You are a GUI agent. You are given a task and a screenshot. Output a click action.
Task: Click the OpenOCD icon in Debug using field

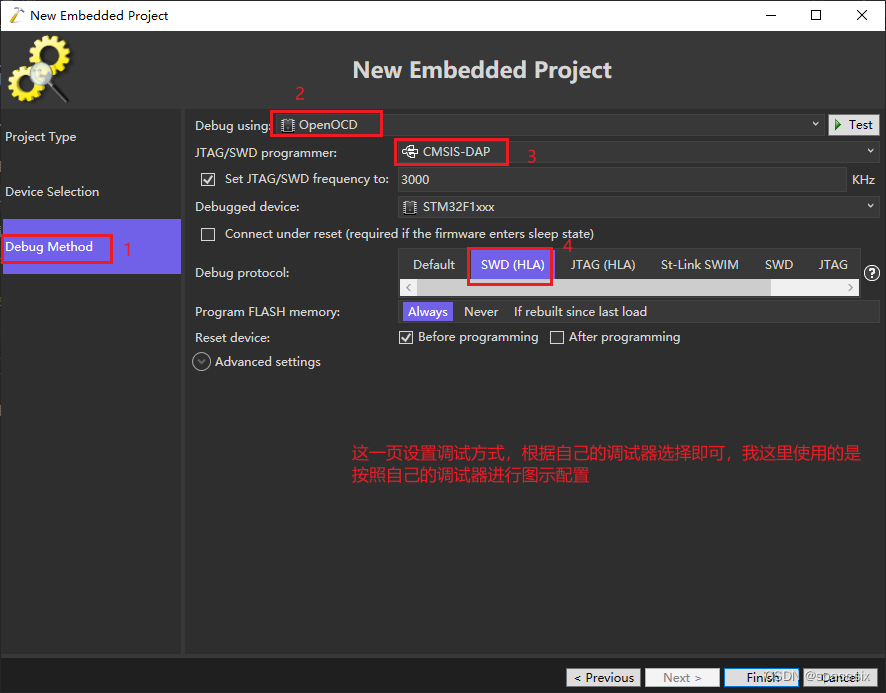coord(287,125)
